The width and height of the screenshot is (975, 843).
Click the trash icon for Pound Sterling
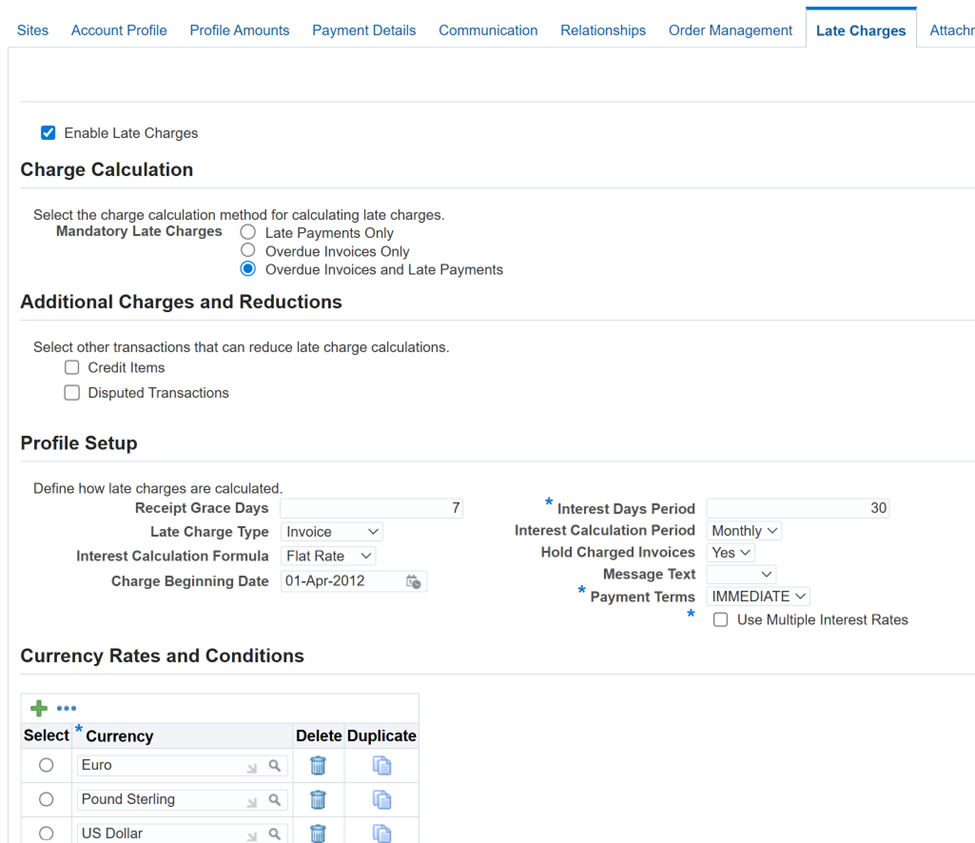[318, 799]
